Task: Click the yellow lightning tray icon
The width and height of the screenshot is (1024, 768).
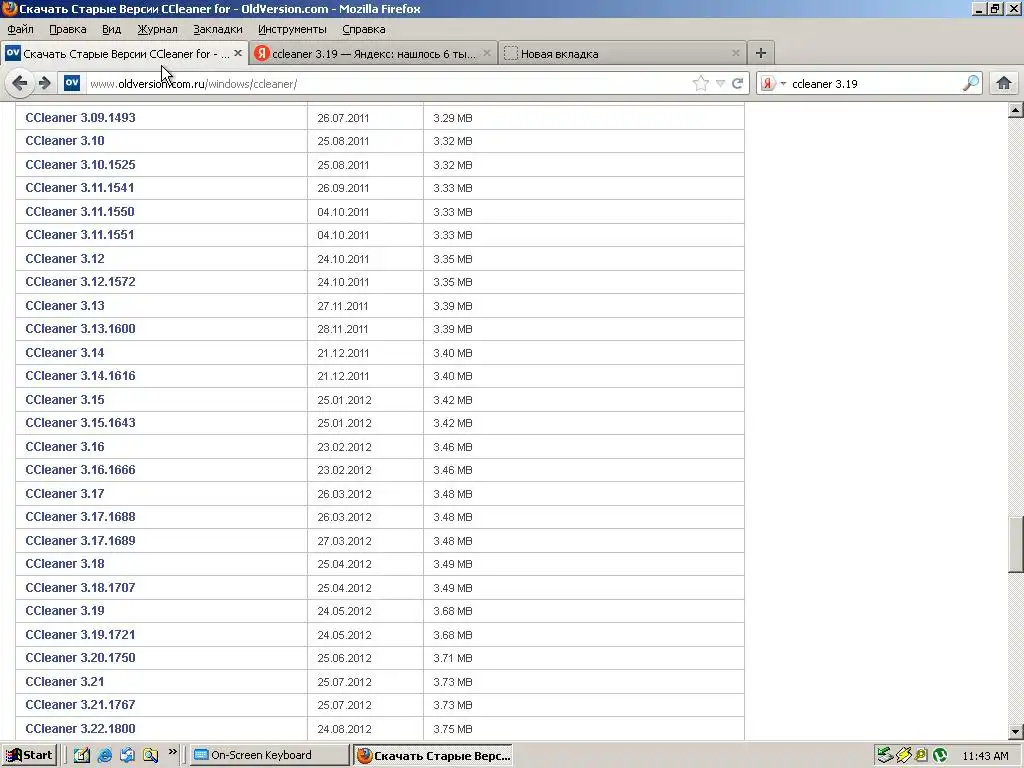Action: [903, 756]
